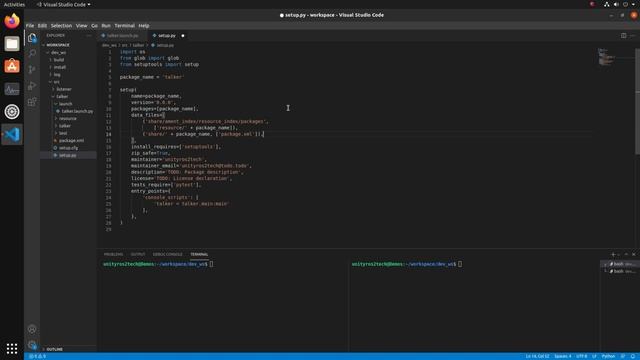Open setup.cfg in the explorer tree
The image size is (640, 360).
[x=68, y=148]
